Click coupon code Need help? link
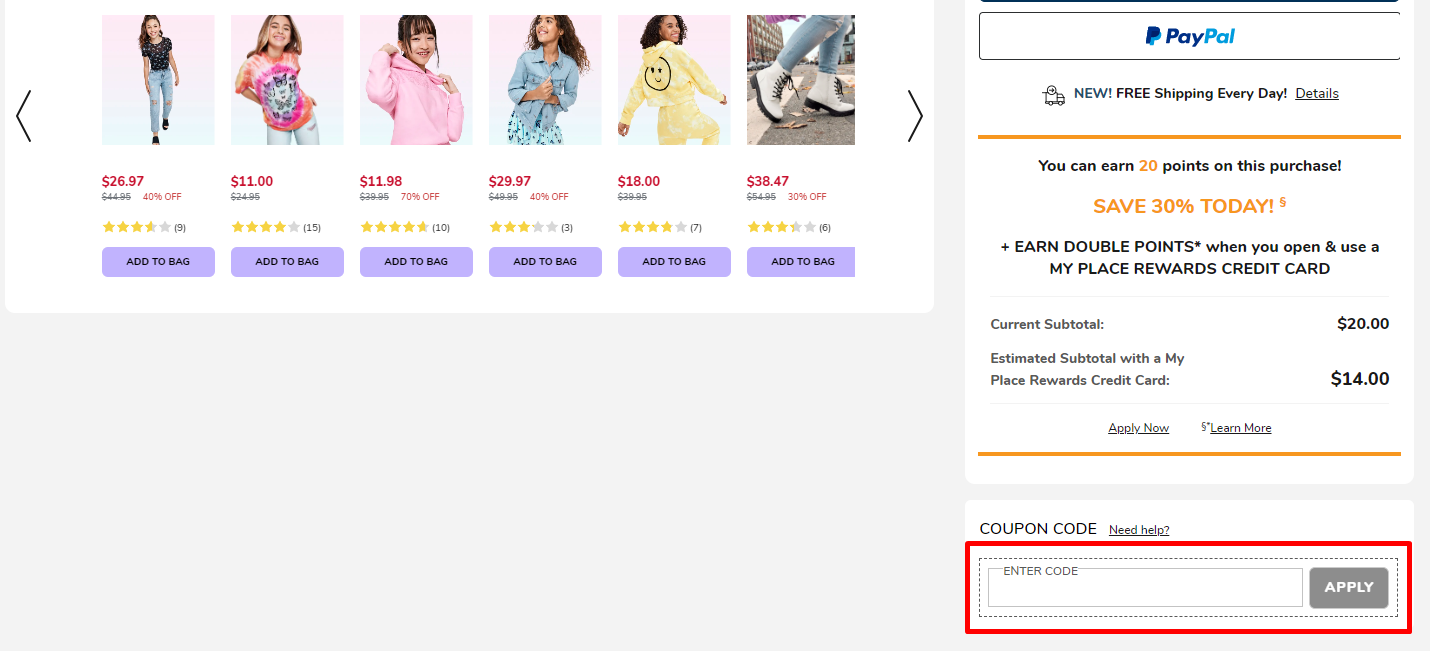Screen dimensions: 1434x651 [x=1139, y=530]
